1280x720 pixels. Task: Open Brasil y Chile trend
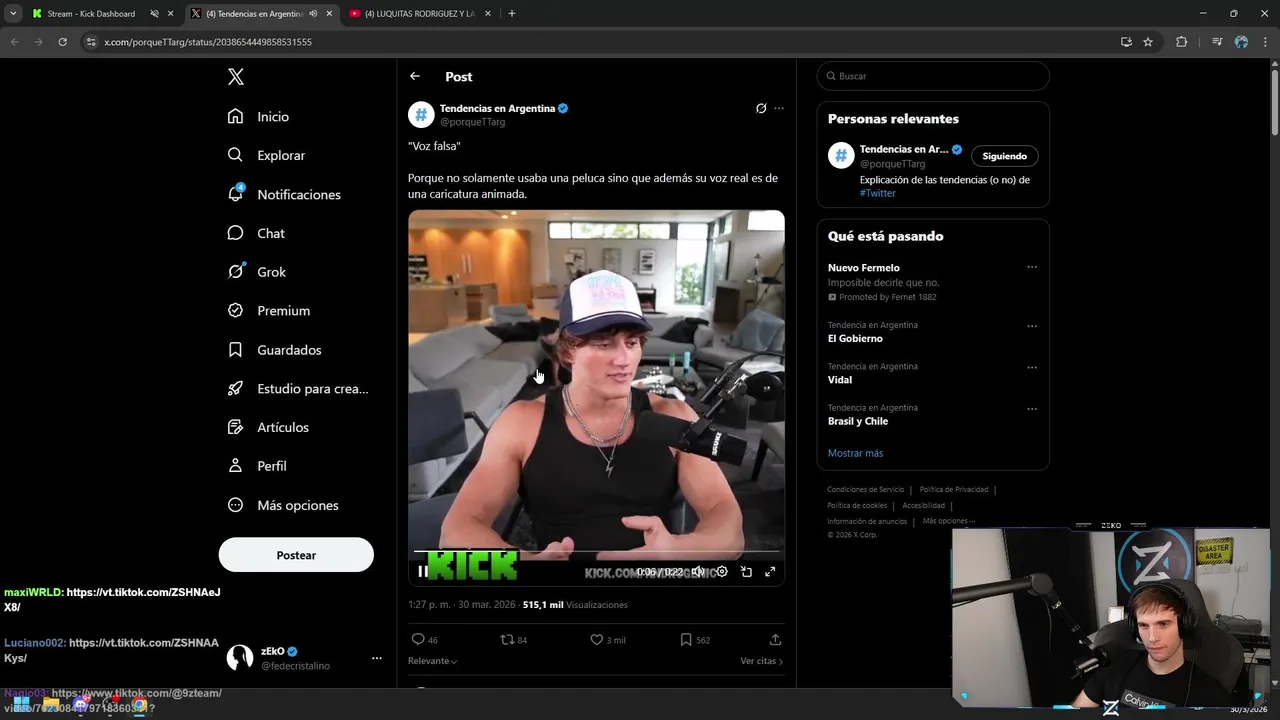coord(858,421)
